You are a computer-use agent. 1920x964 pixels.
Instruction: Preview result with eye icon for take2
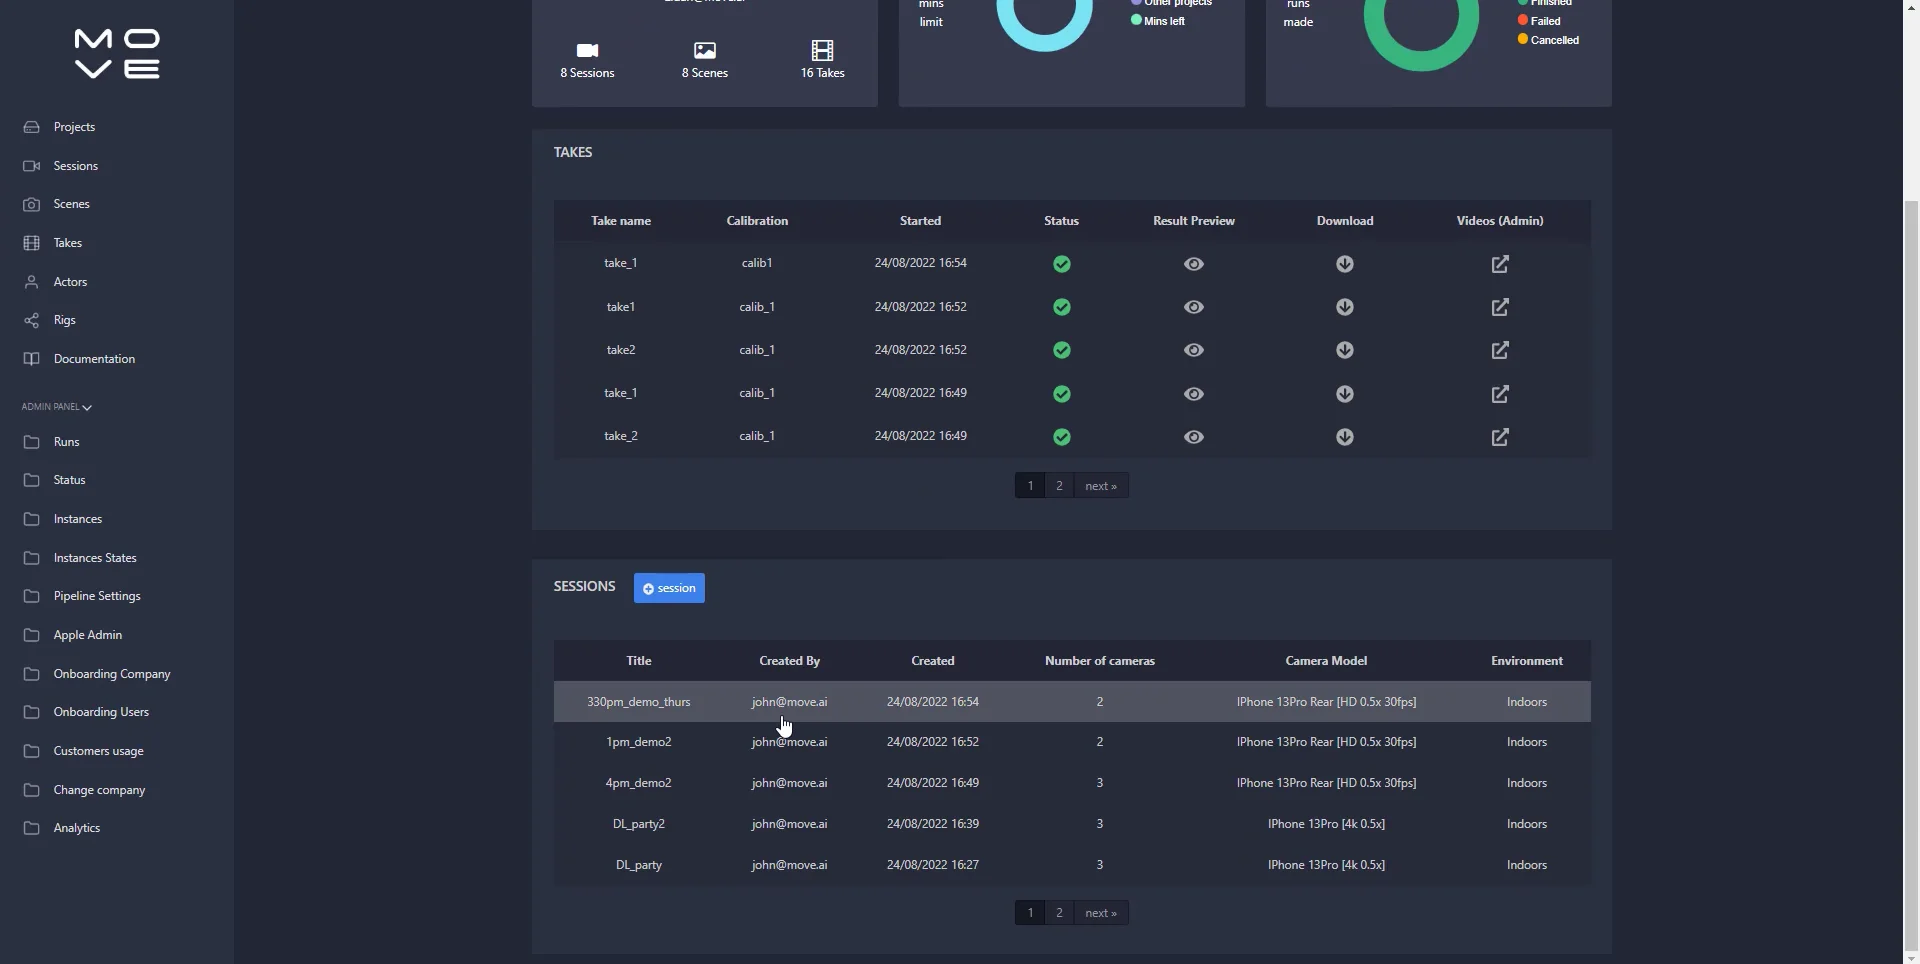(1194, 350)
